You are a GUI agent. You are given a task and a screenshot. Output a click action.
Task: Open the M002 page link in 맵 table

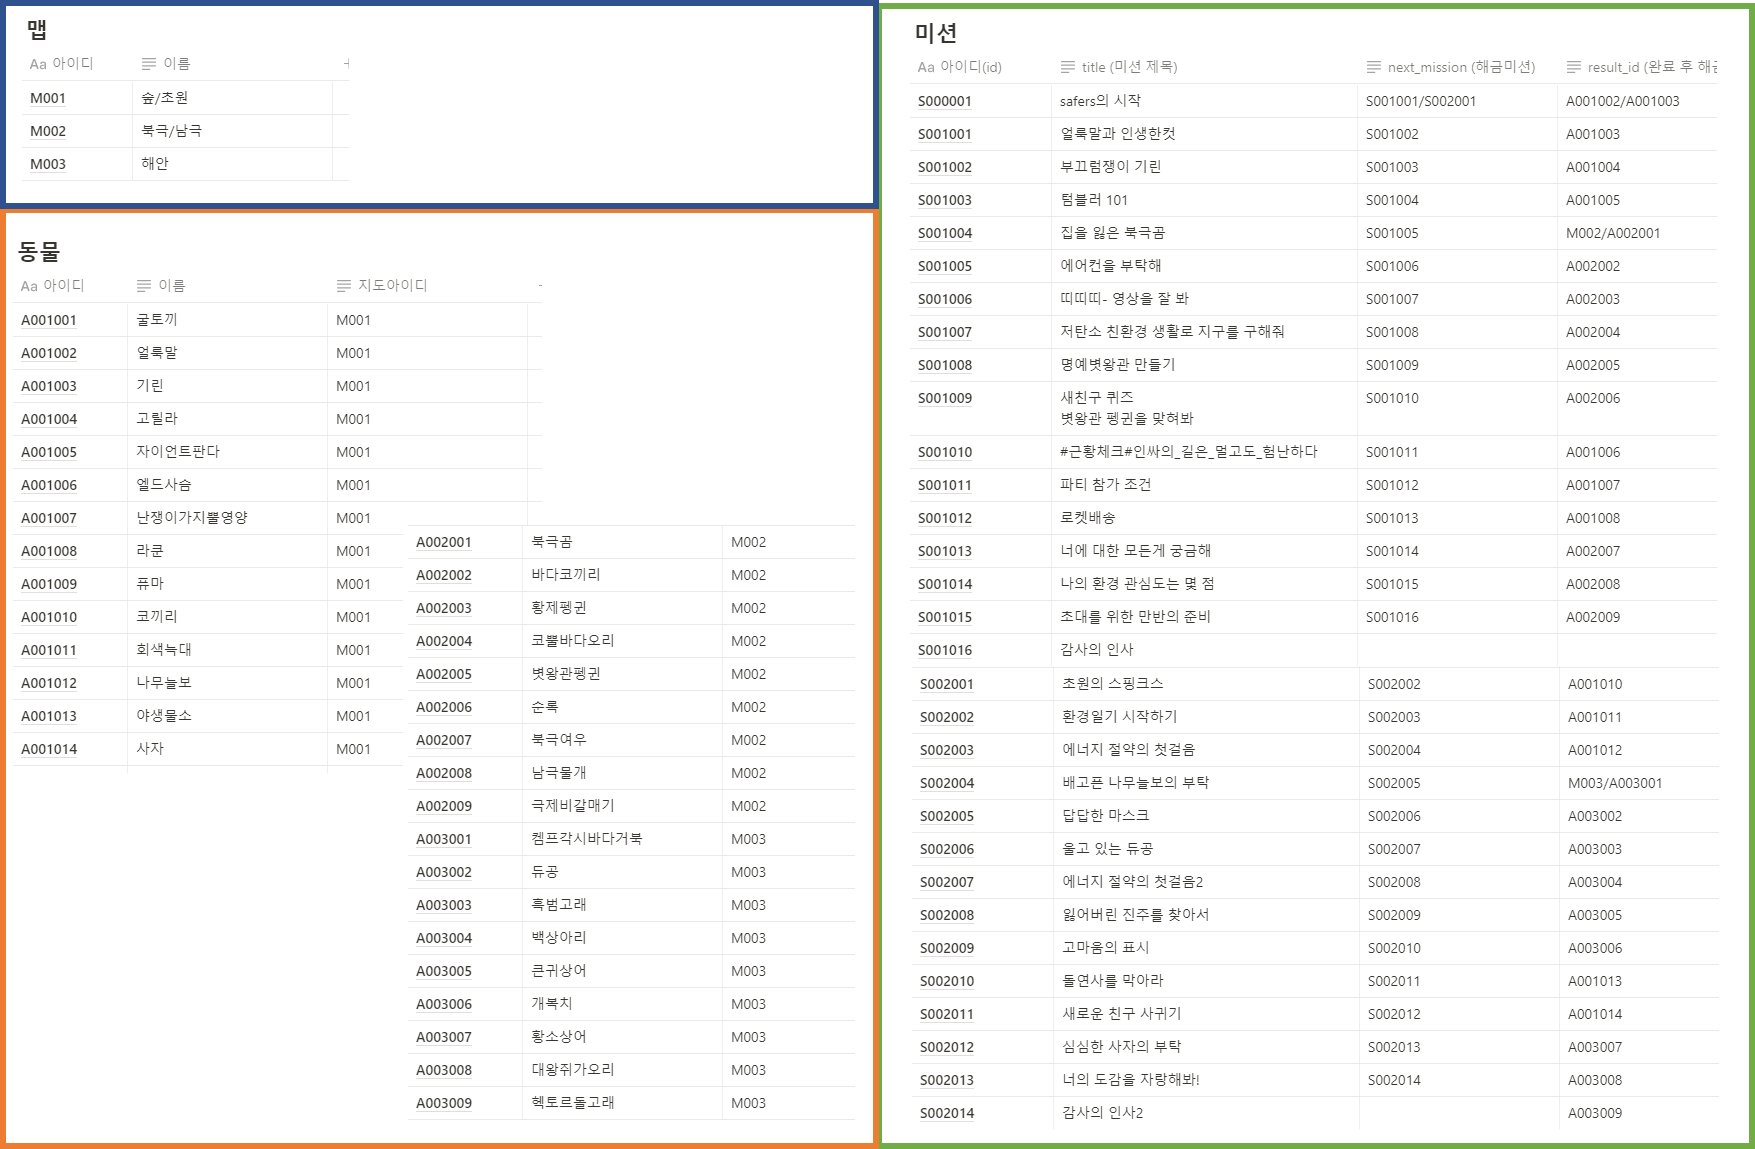click(48, 131)
